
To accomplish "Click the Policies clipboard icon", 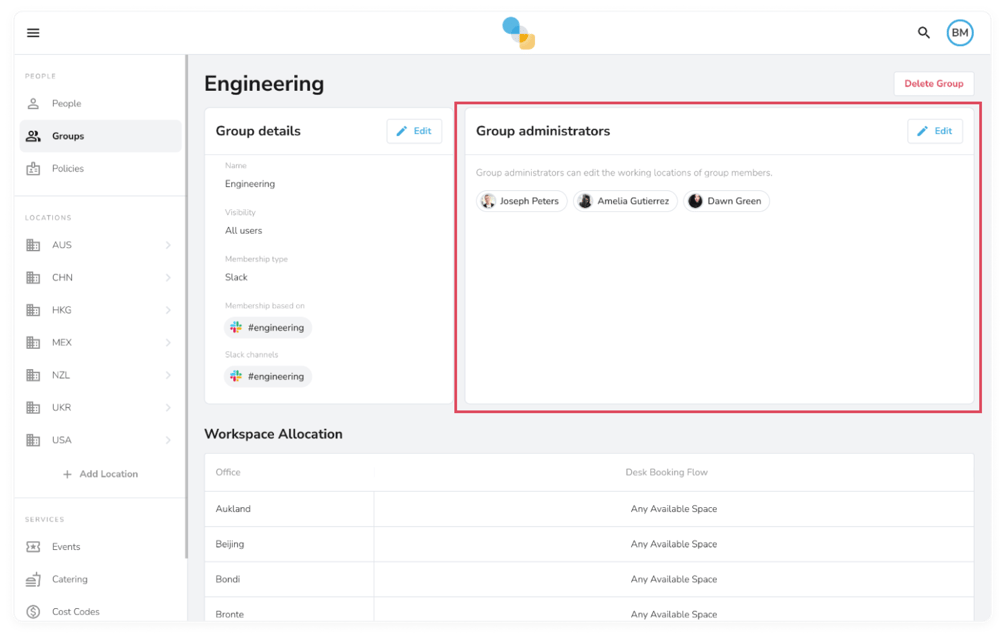I will click(31, 168).
